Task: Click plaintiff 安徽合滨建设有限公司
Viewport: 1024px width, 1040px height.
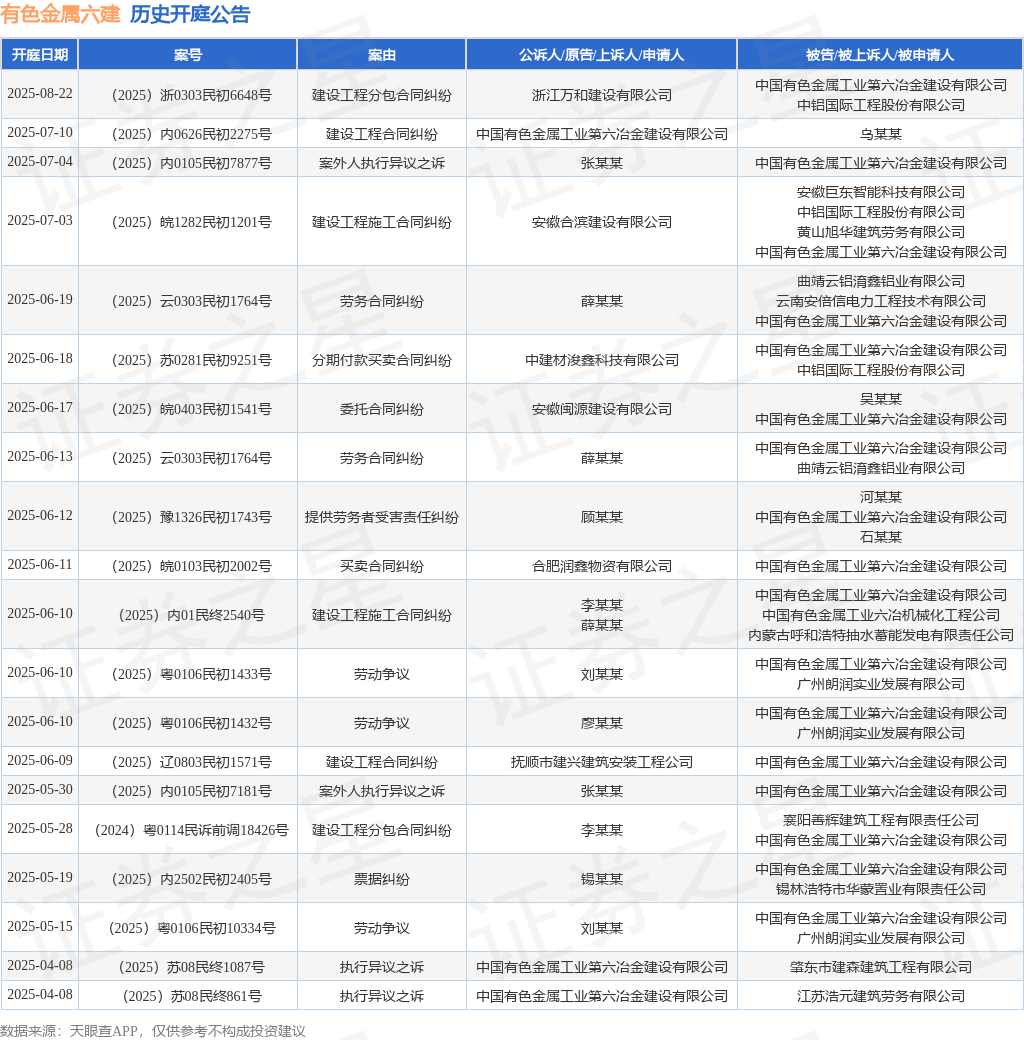Action: click(602, 222)
